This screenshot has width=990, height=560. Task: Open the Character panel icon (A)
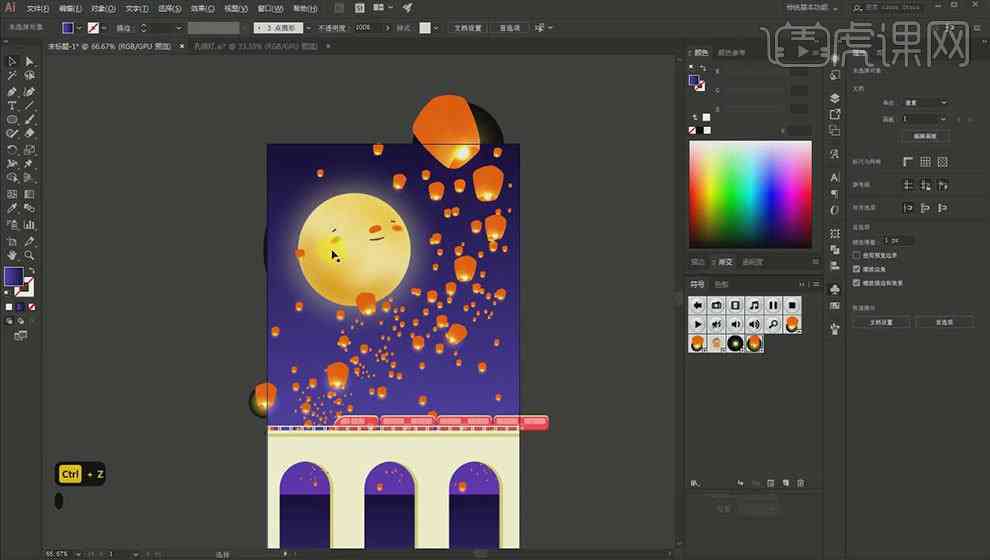(835, 178)
